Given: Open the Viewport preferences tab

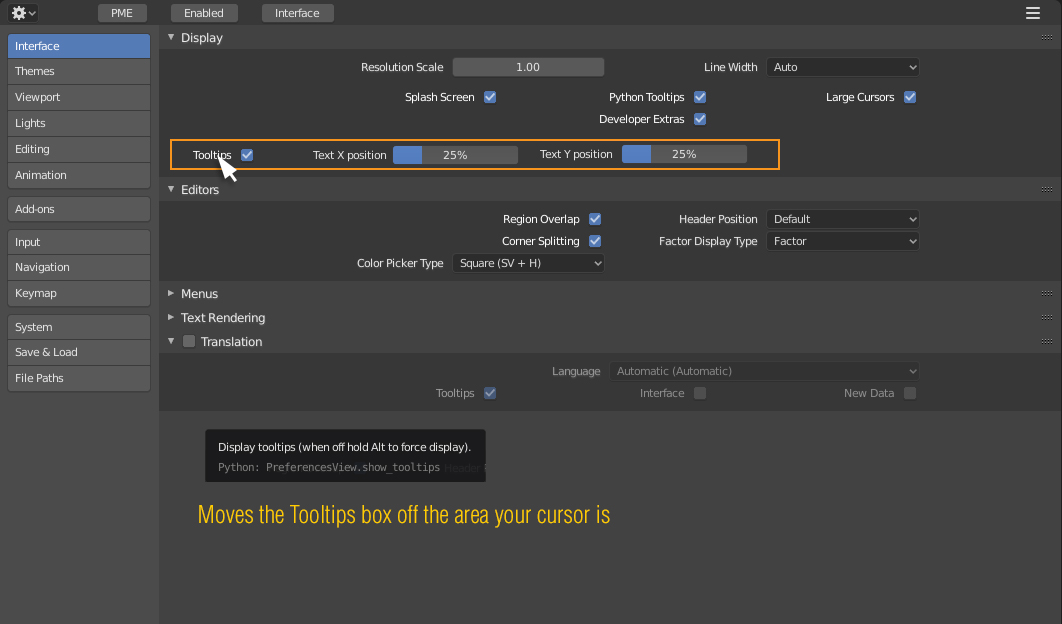Looking at the screenshot, I should (x=79, y=98).
